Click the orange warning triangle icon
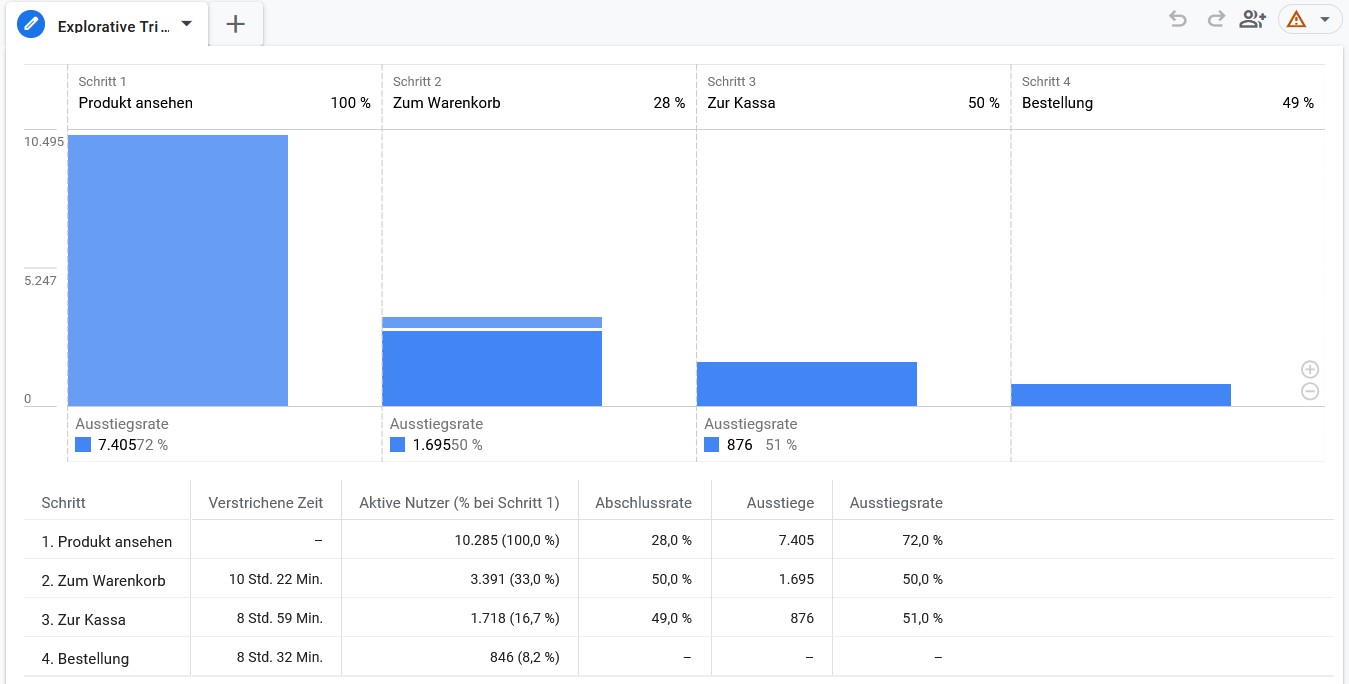This screenshot has width=1349, height=684. click(x=1297, y=19)
